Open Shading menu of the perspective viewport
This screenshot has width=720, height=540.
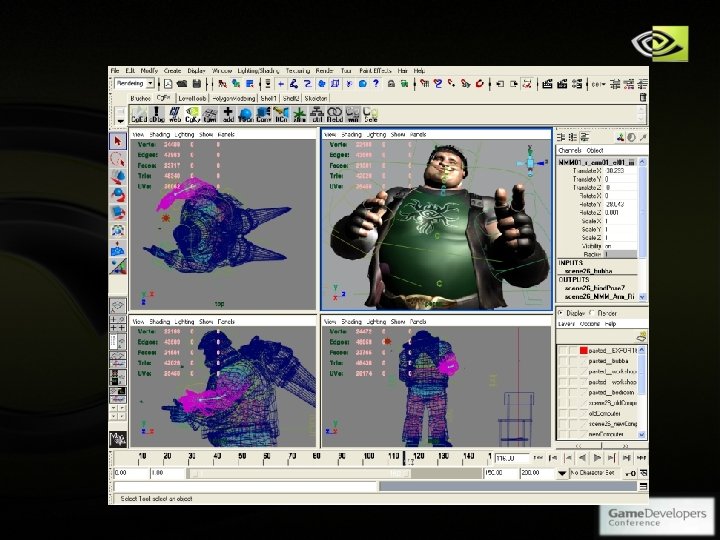[x=351, y=135]
